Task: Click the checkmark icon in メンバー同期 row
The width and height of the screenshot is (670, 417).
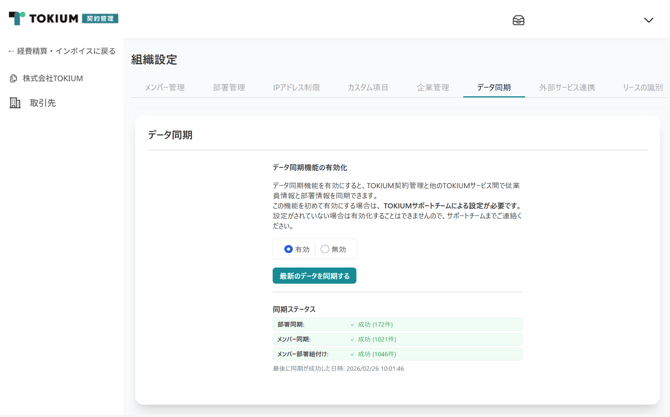Action: (353, 339)
